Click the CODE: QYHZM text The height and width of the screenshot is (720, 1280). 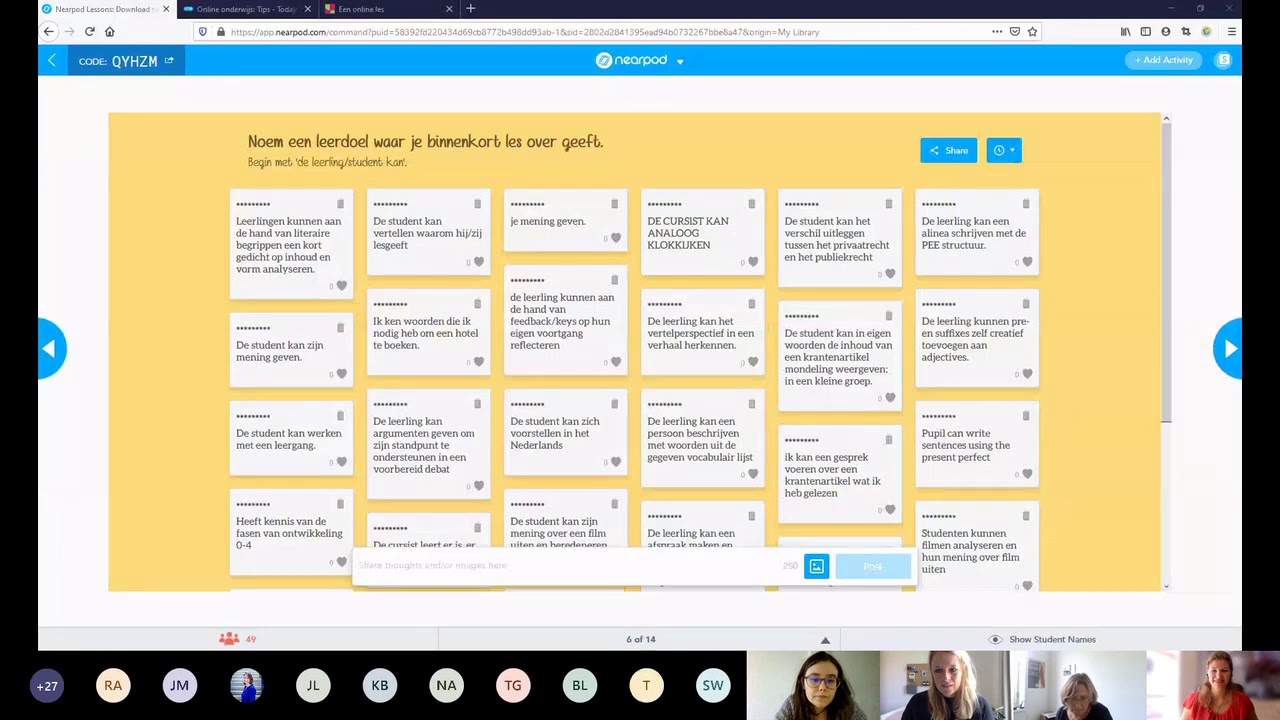[x=118, y=61]
